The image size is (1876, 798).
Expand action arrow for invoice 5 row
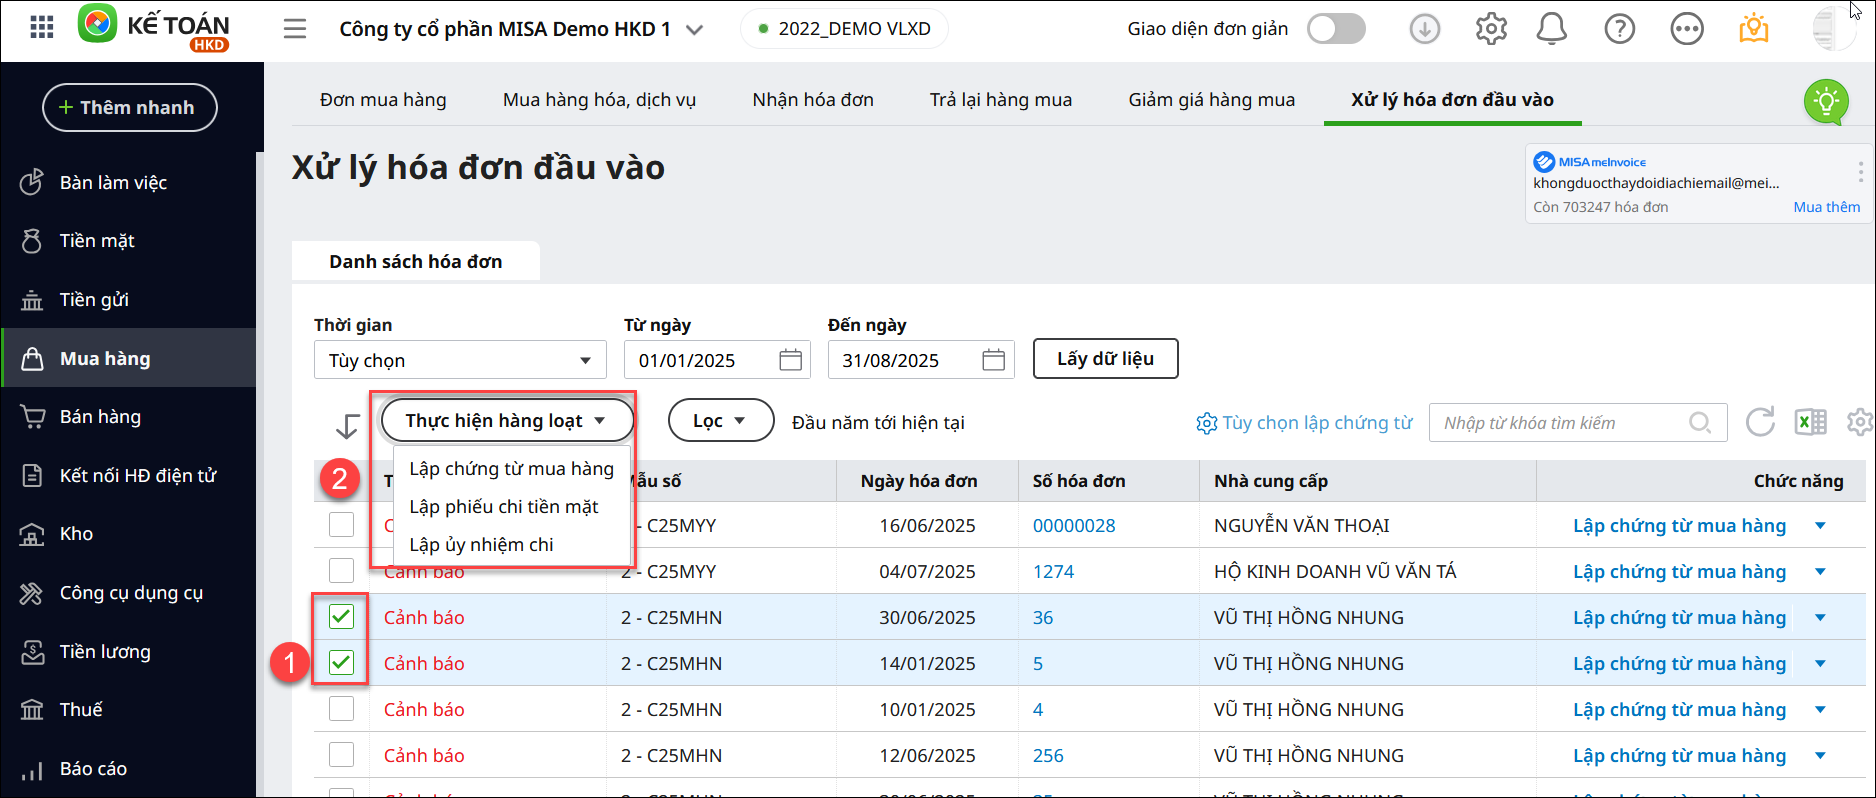coord(1820,664)
